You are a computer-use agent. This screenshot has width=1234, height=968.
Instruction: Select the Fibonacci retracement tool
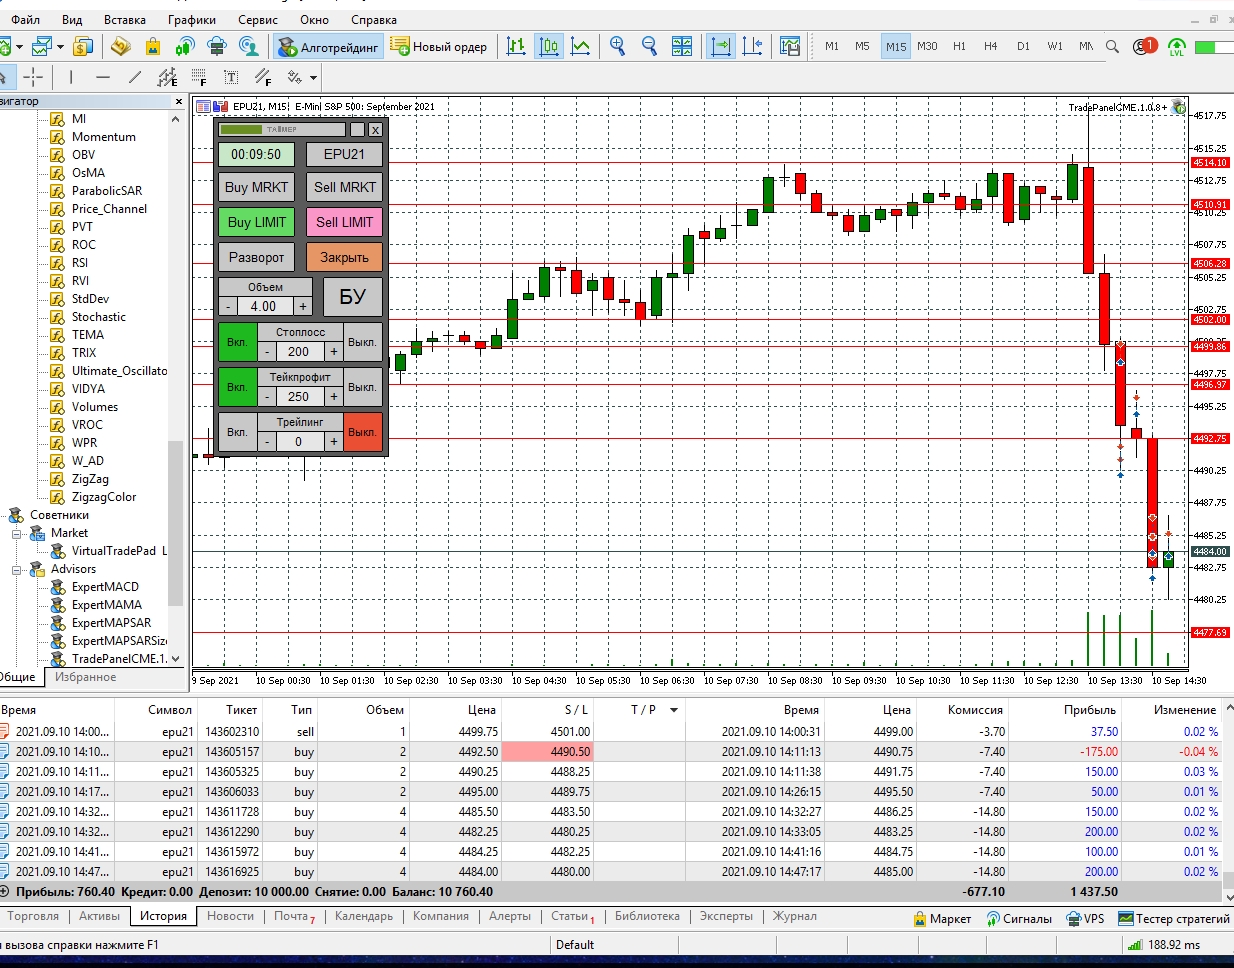pyautogui.click(x=199, y=77)
